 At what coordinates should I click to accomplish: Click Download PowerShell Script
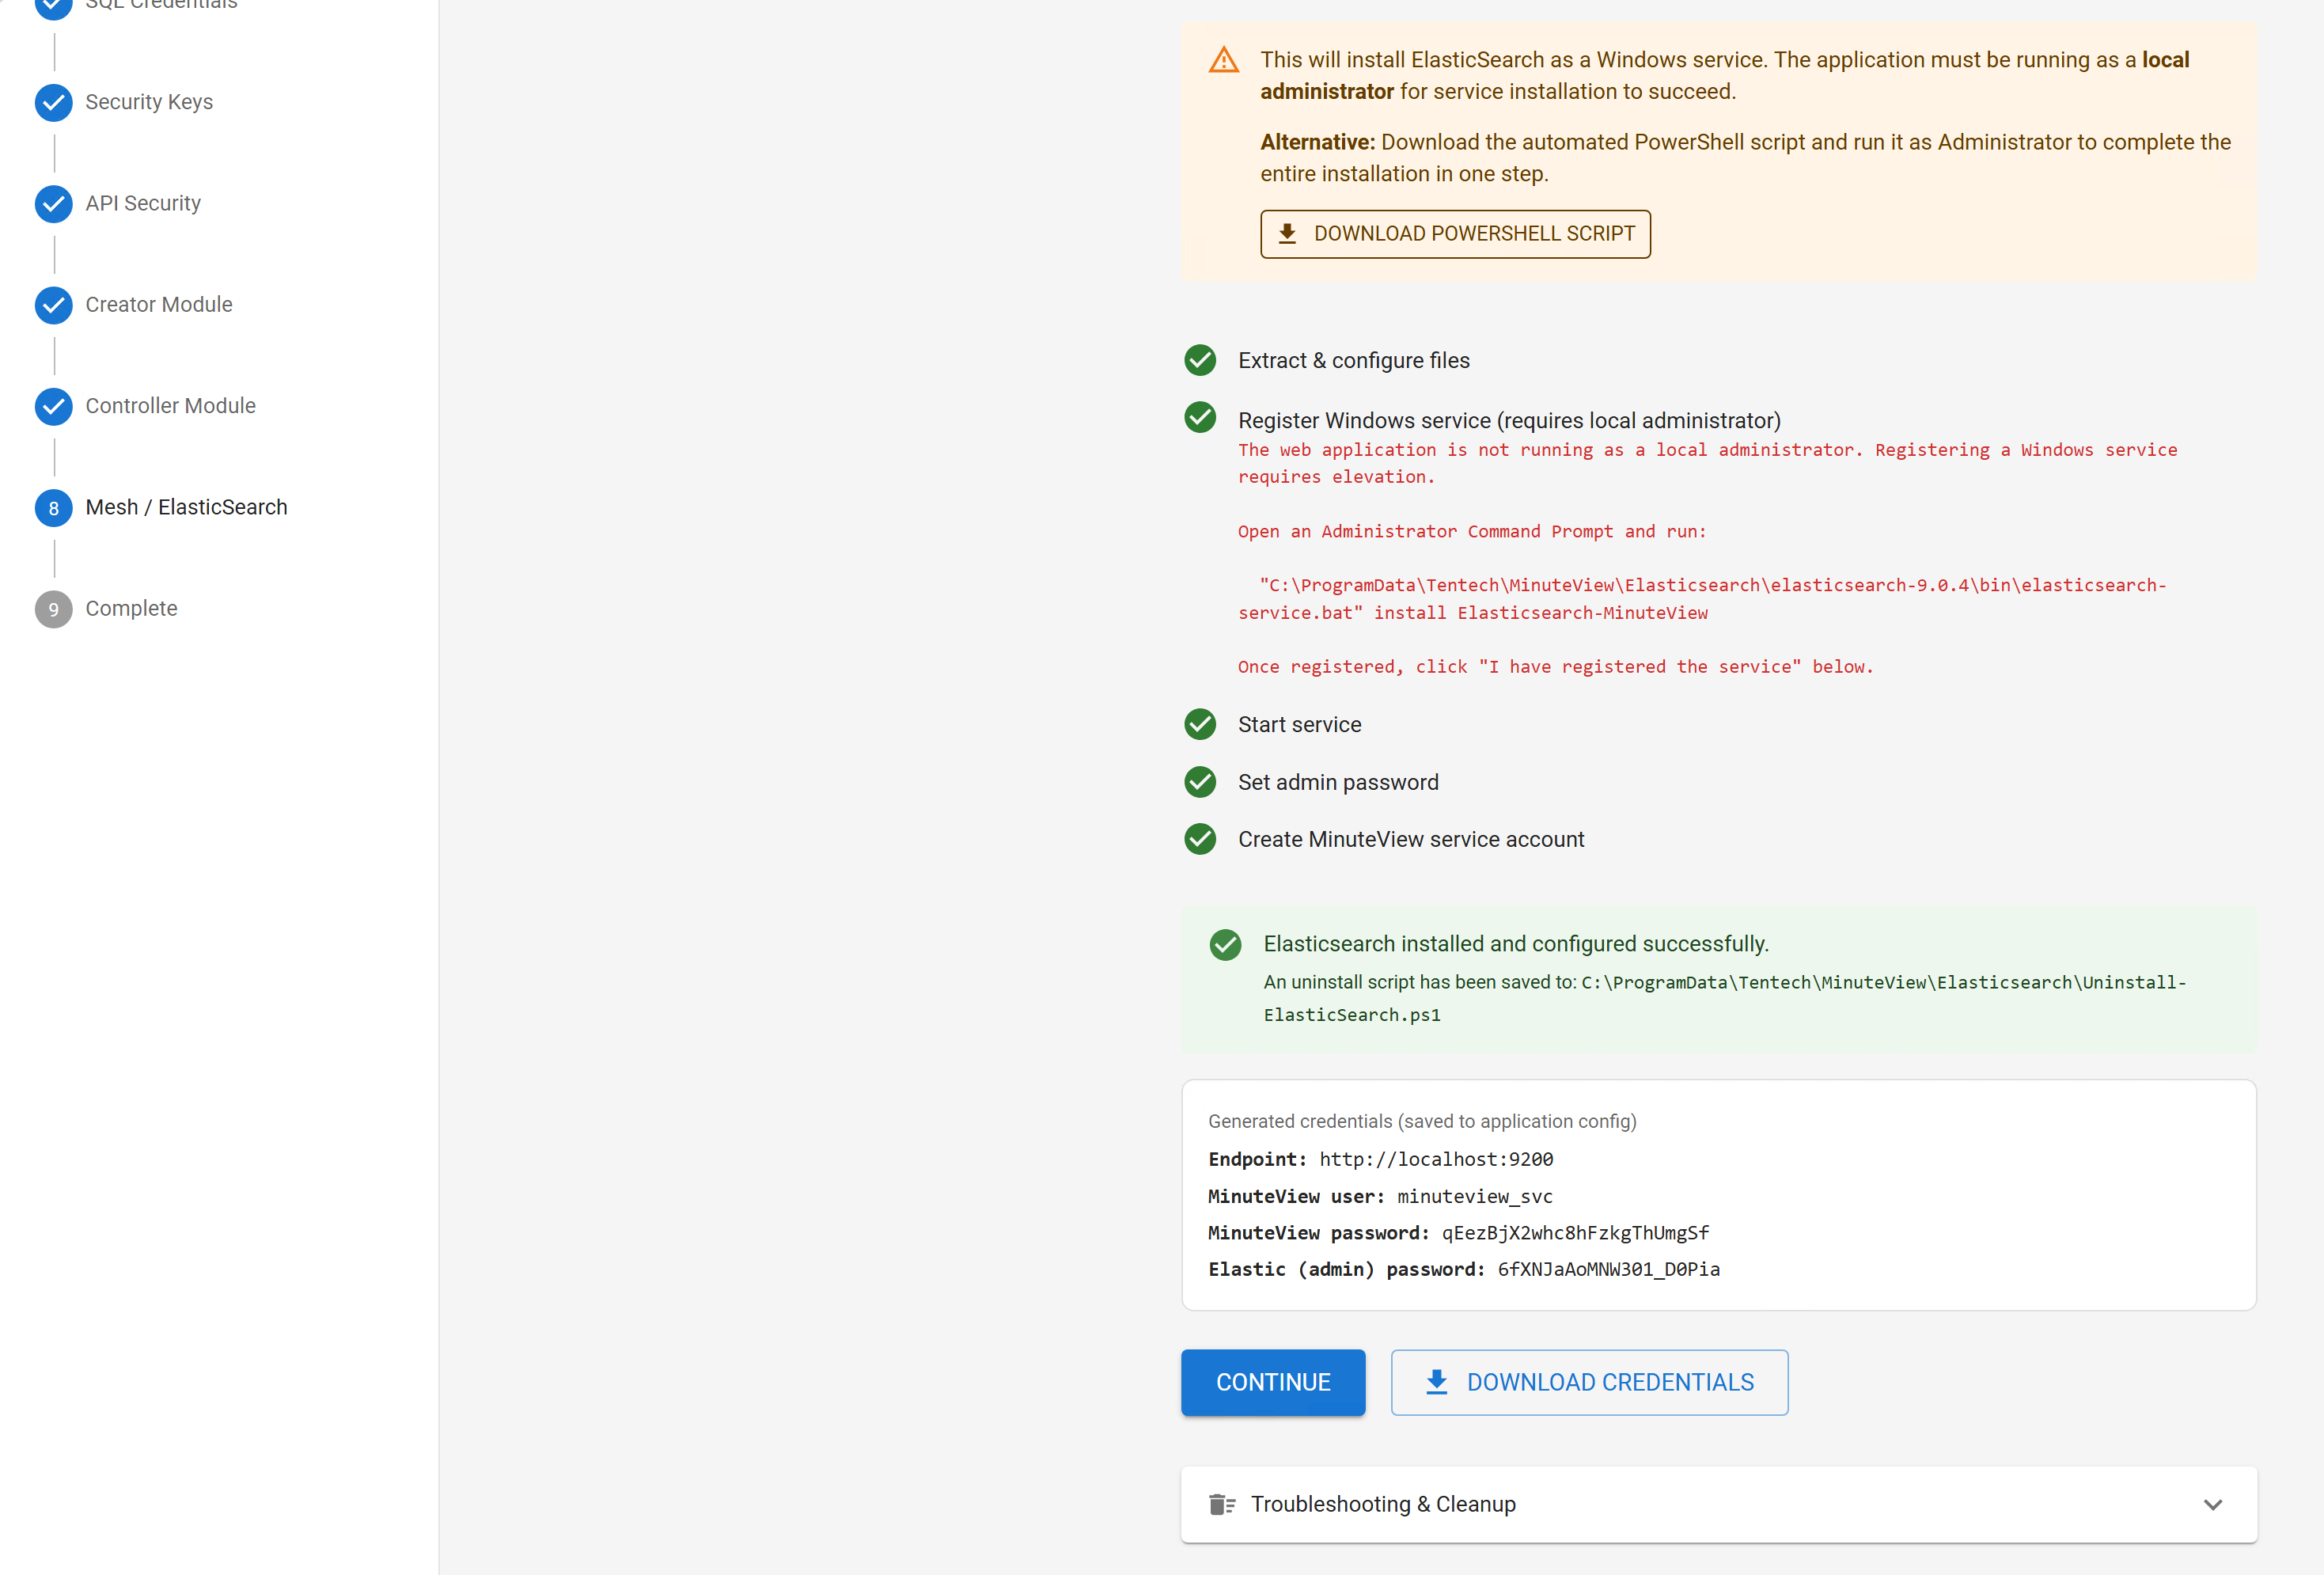point(1455,233)
